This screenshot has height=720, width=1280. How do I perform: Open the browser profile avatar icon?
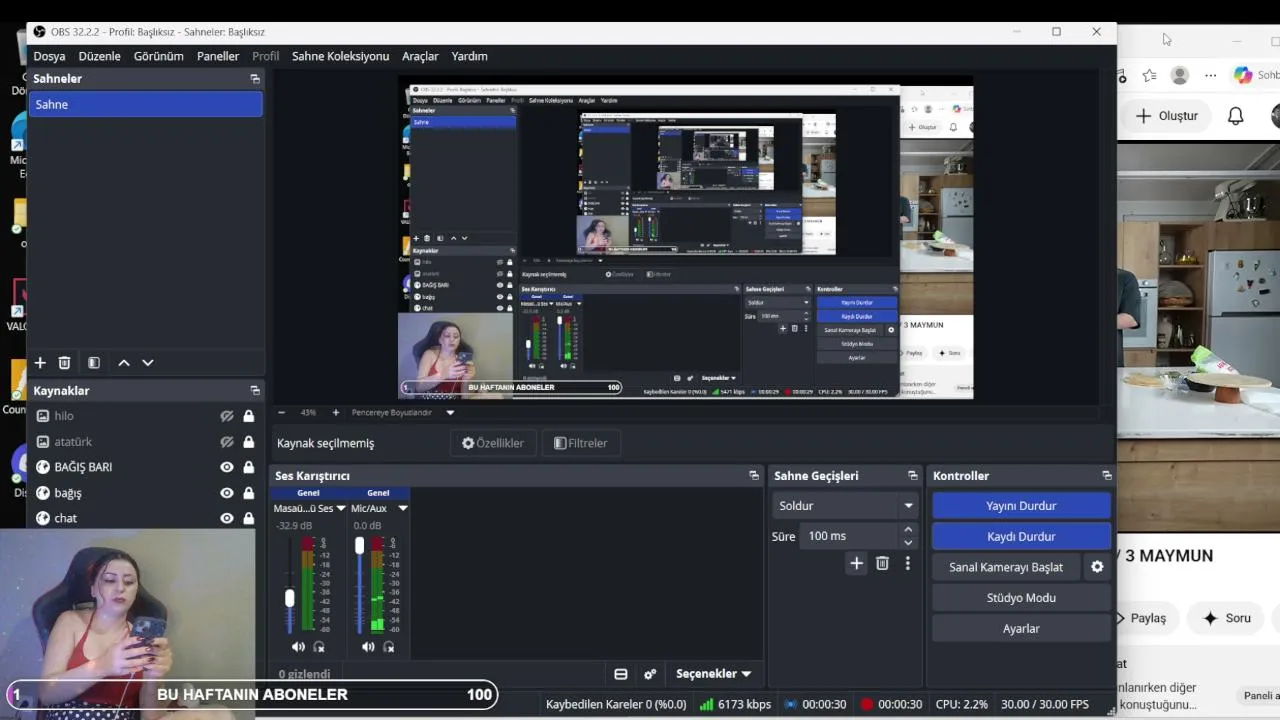[x=1180, y=76]
